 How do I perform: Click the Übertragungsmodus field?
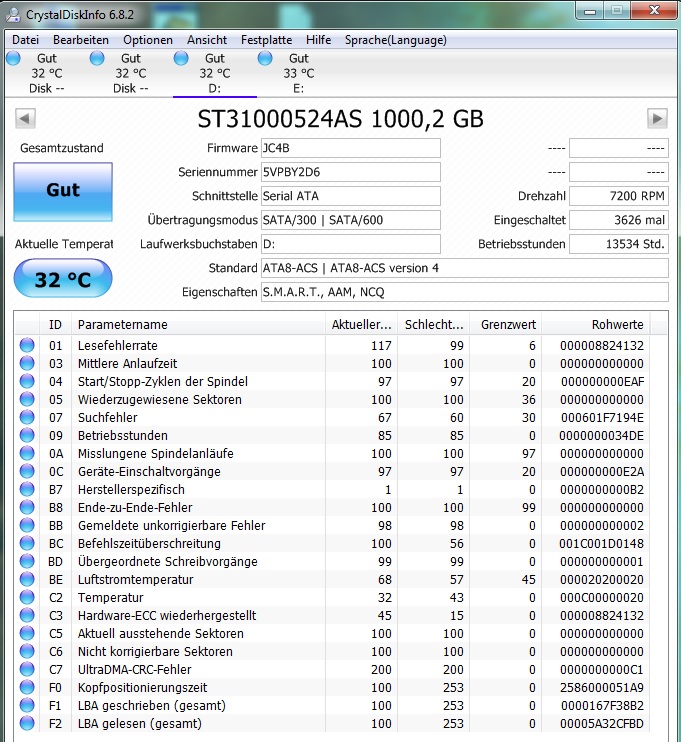pos(351,220)
